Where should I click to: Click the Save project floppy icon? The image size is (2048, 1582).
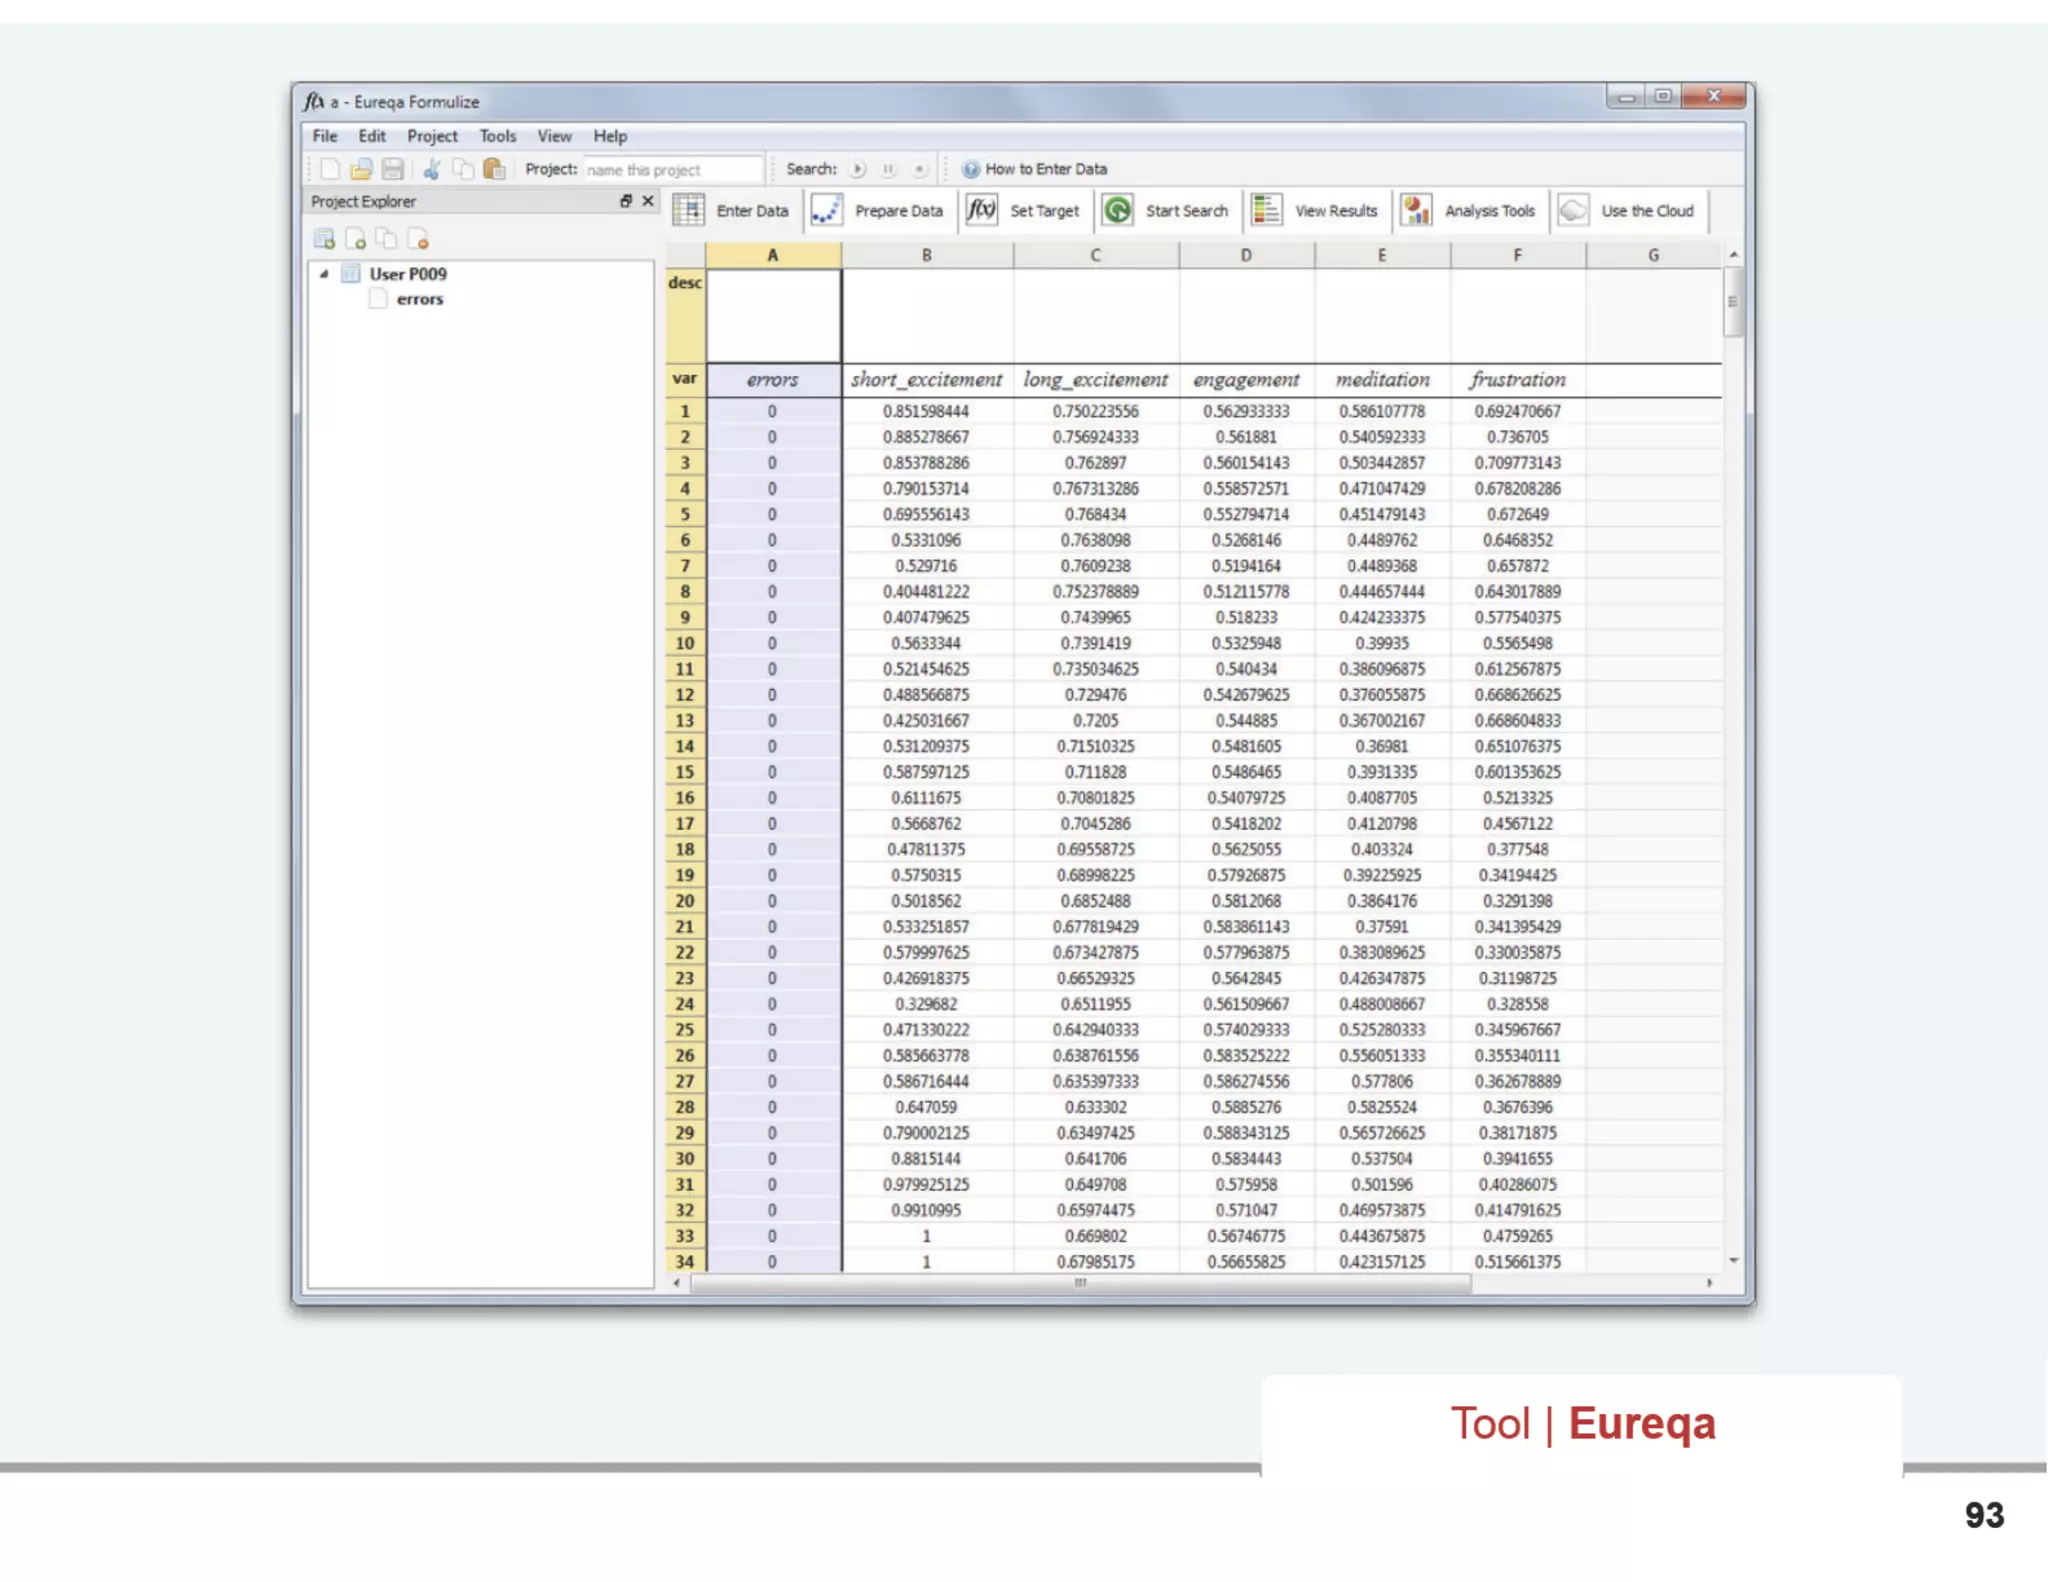pyautogui.click(x=393, y=169)
